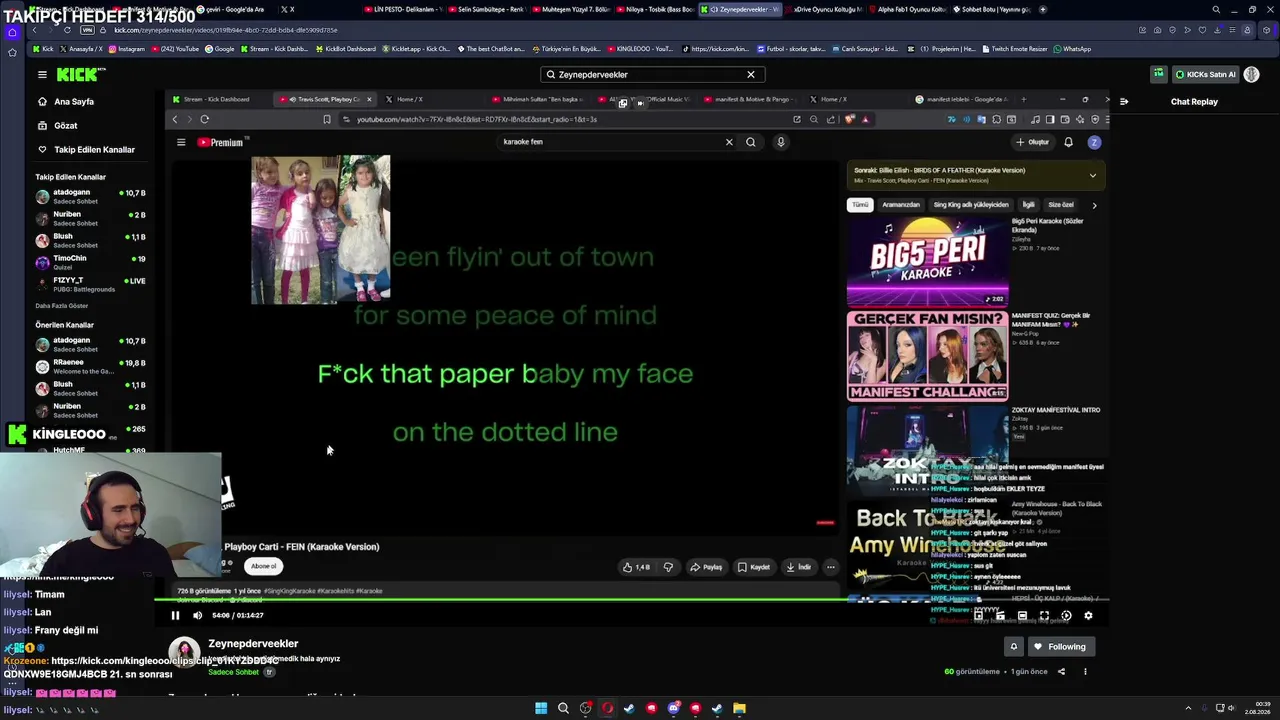Screen dimensions: 1280x720
Task: Click the YouTube Oluştur button
Action: 1033,142
